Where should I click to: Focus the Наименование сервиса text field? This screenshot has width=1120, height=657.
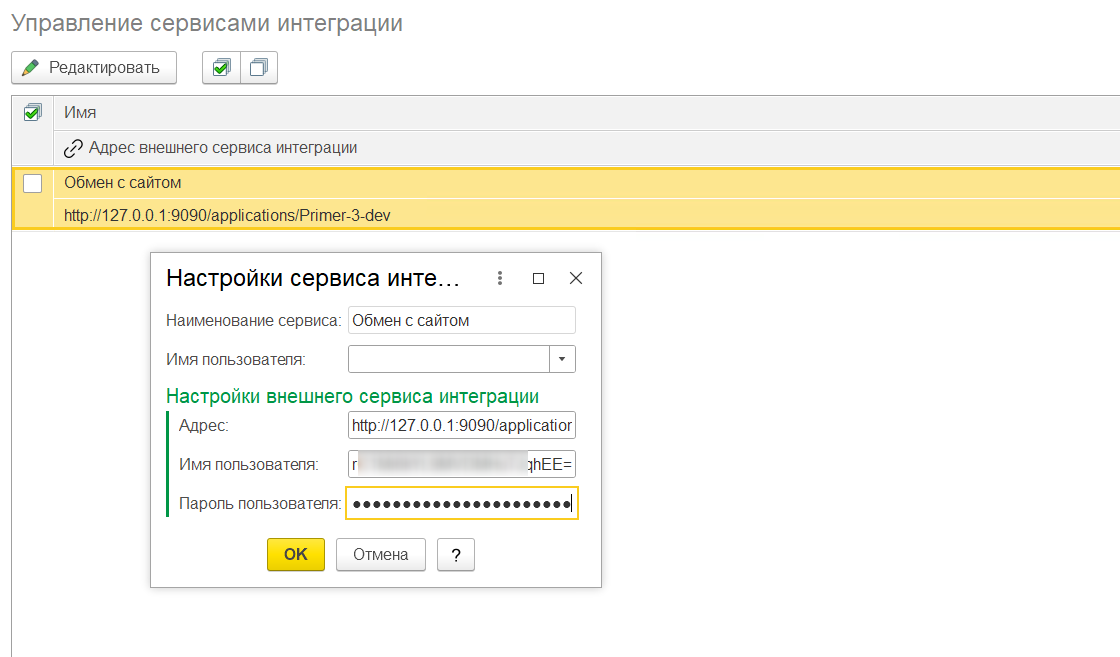point(461,320)
